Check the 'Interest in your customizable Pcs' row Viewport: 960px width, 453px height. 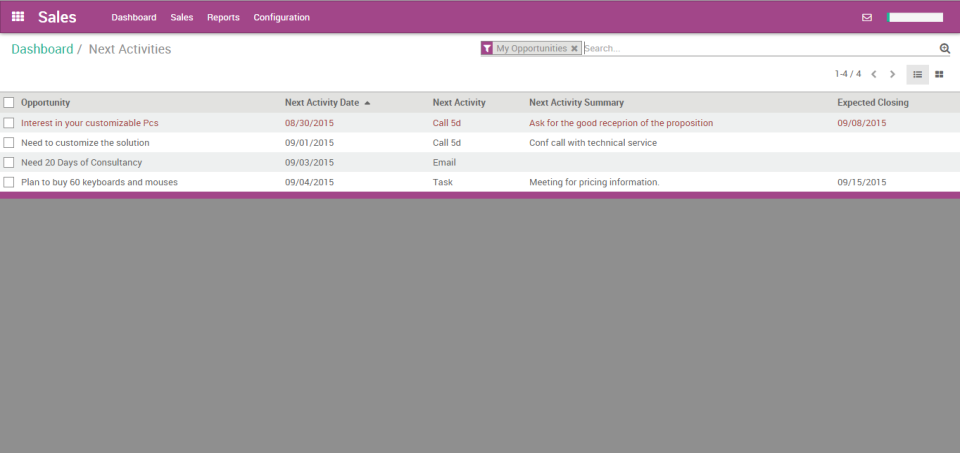click(x=9, y=123)
